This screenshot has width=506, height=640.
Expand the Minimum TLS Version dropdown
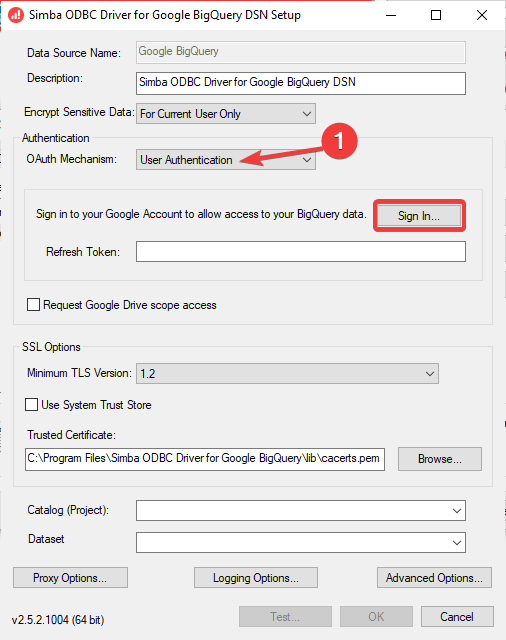click(287, 373)
